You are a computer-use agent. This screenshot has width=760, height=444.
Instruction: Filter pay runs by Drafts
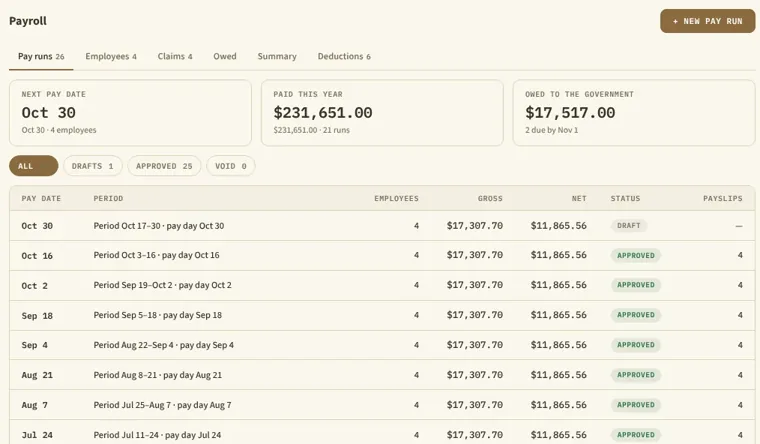pos(93,166)
